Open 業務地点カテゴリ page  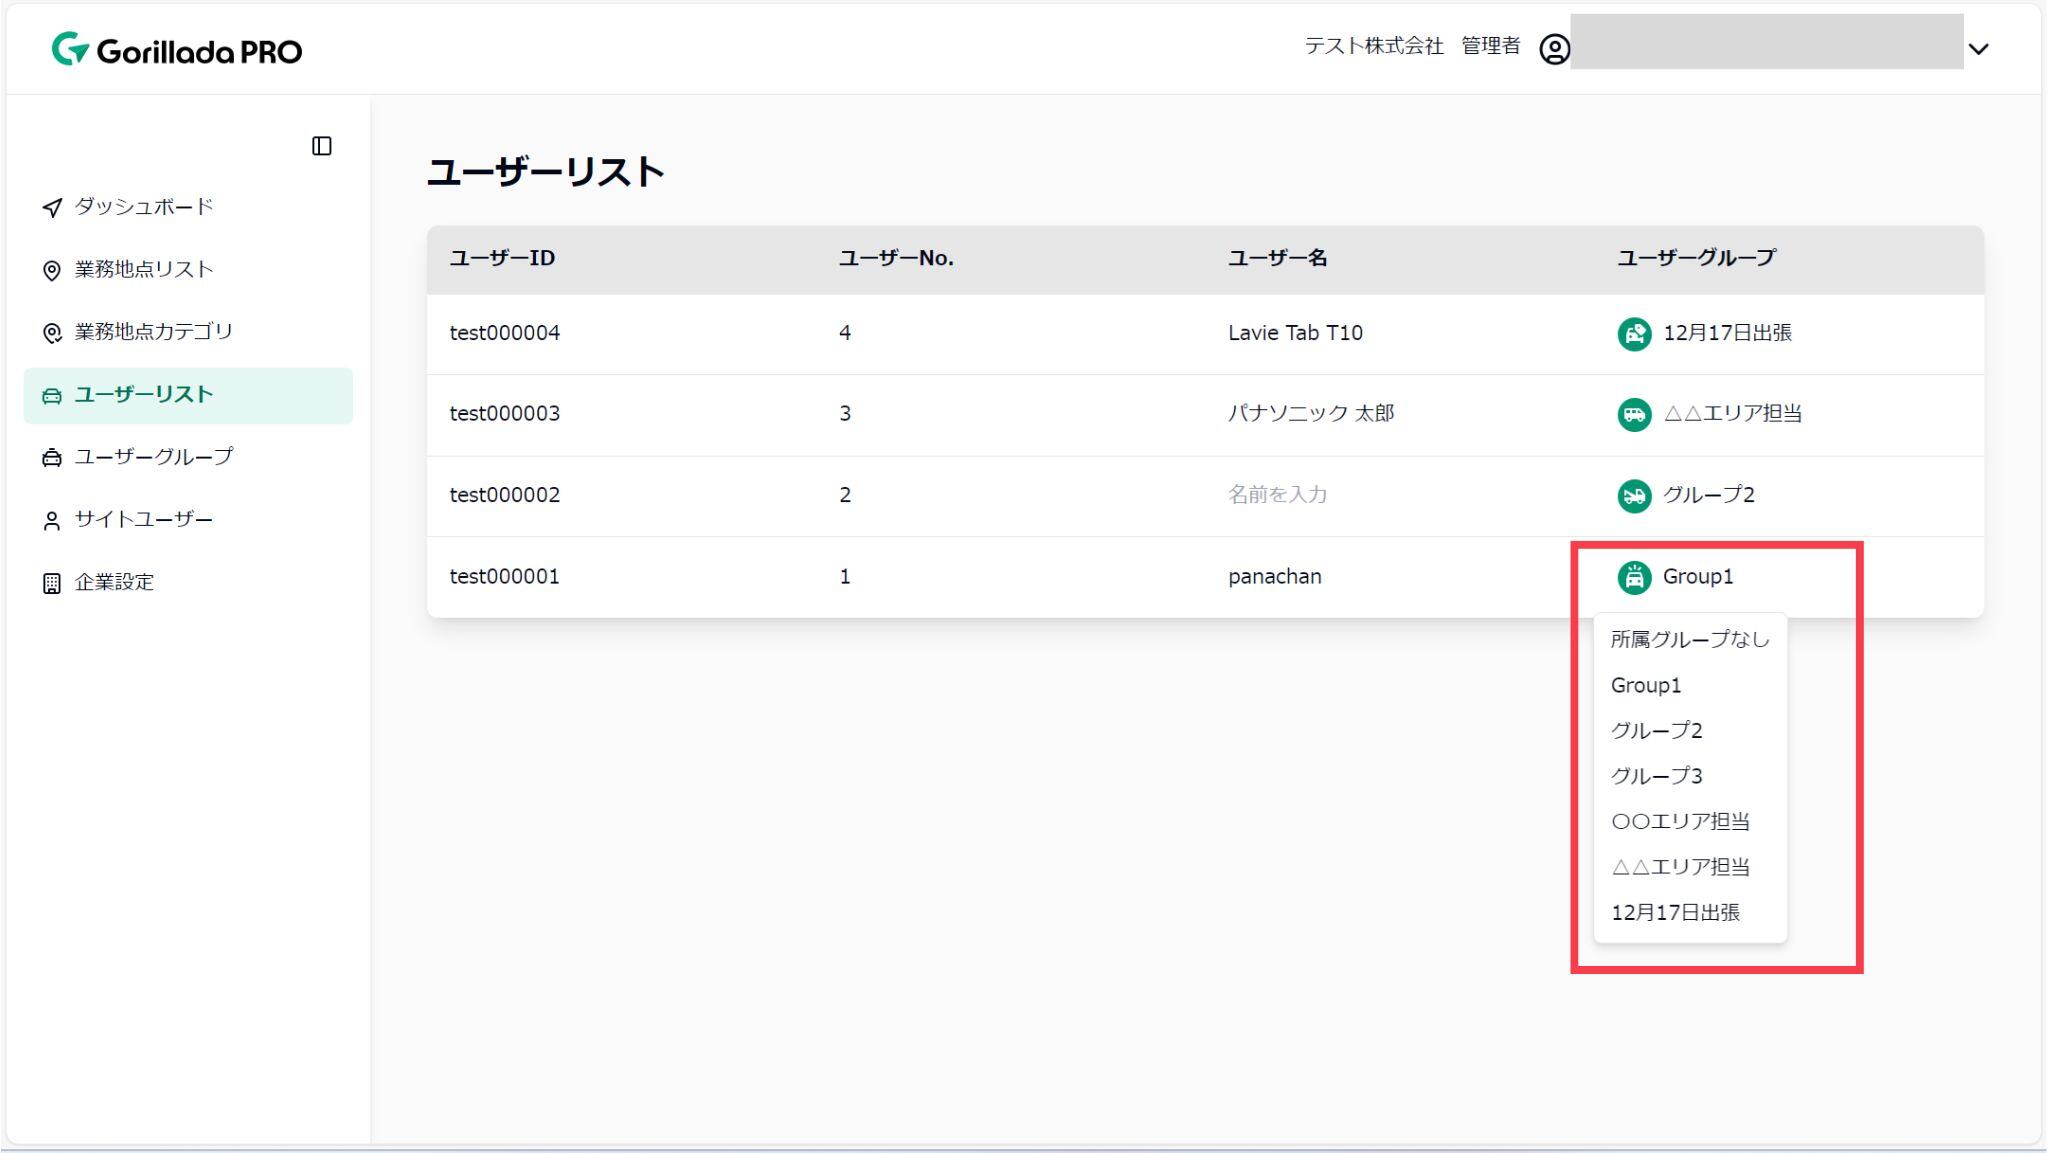click(x=188, y=332)
